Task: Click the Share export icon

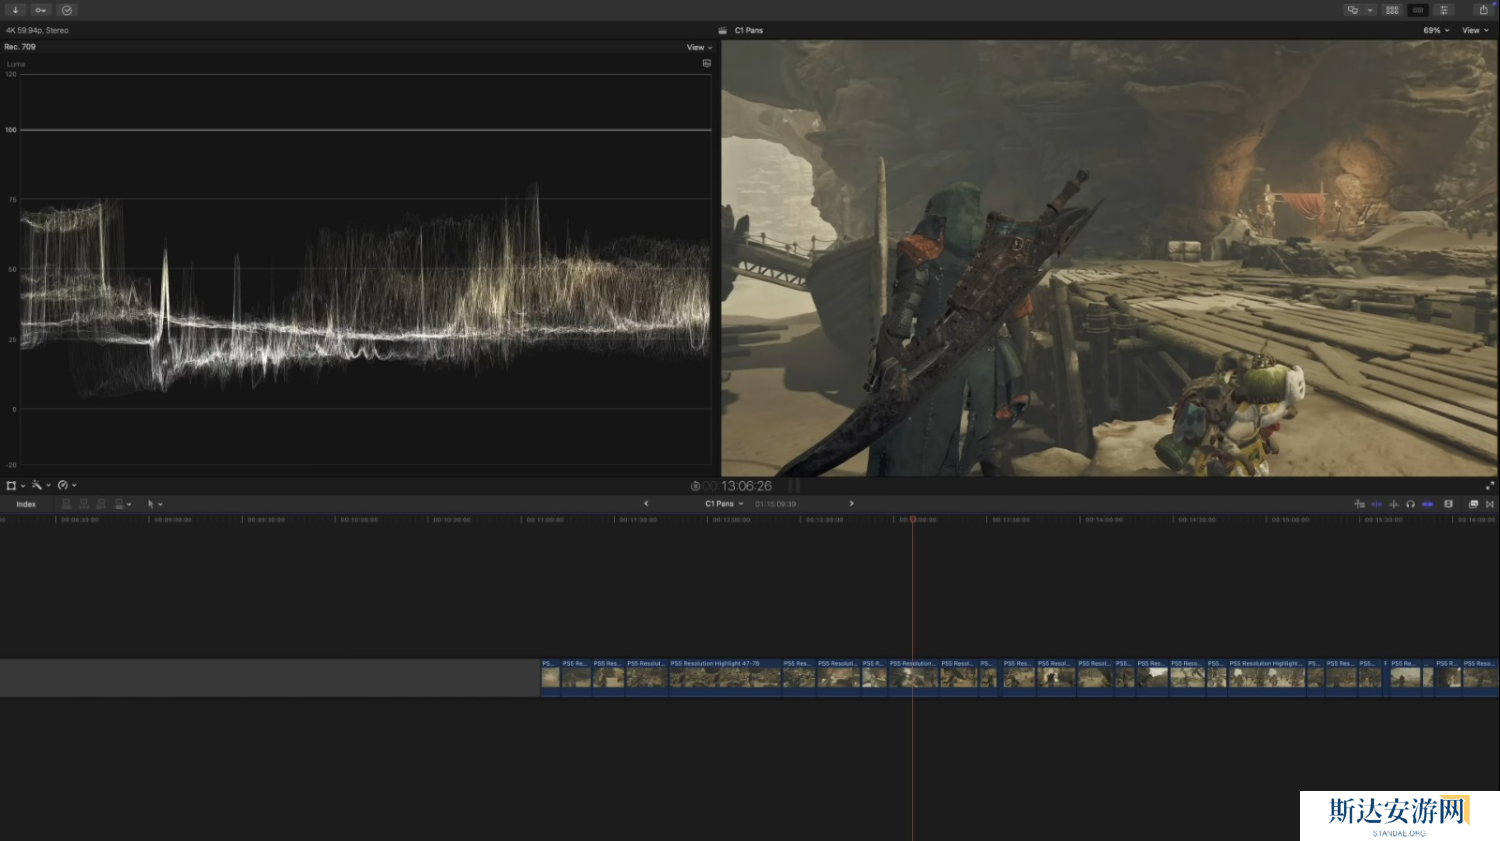Action: tap(1483, 10)
